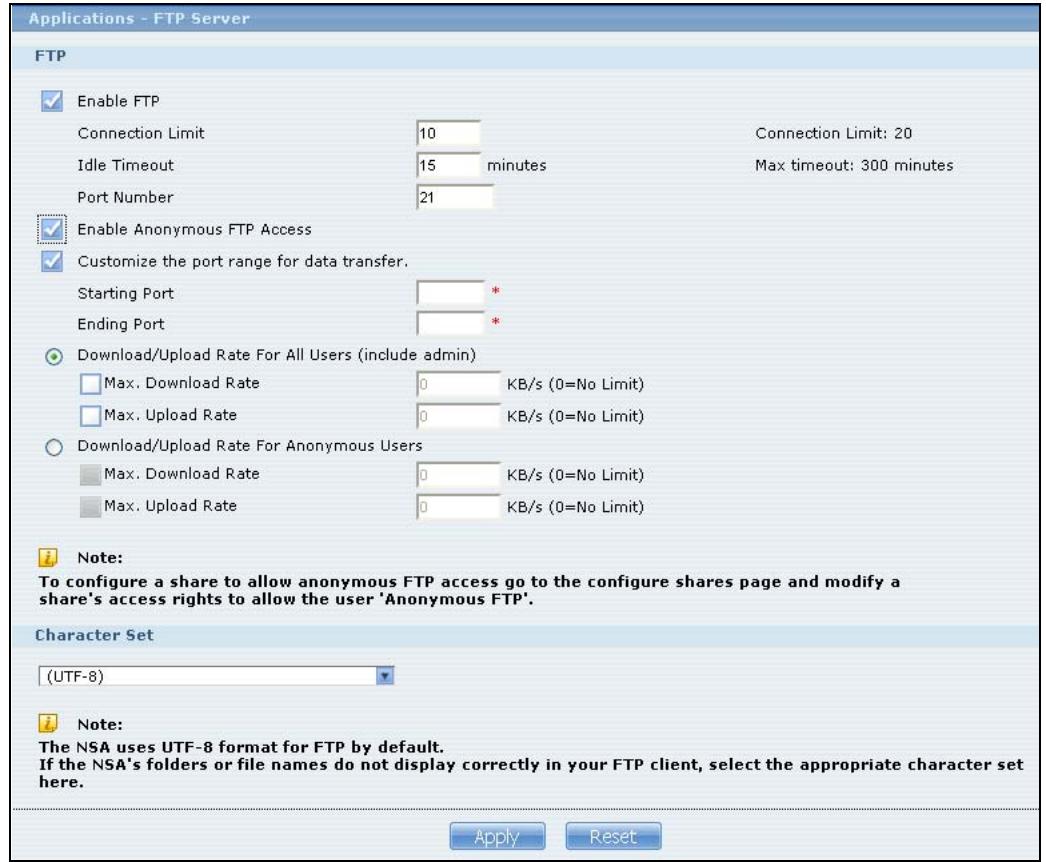The height and width of the screenshot is (862, 1046).
Task: Click the 'minutes' unit text
Action: [516, 165]
